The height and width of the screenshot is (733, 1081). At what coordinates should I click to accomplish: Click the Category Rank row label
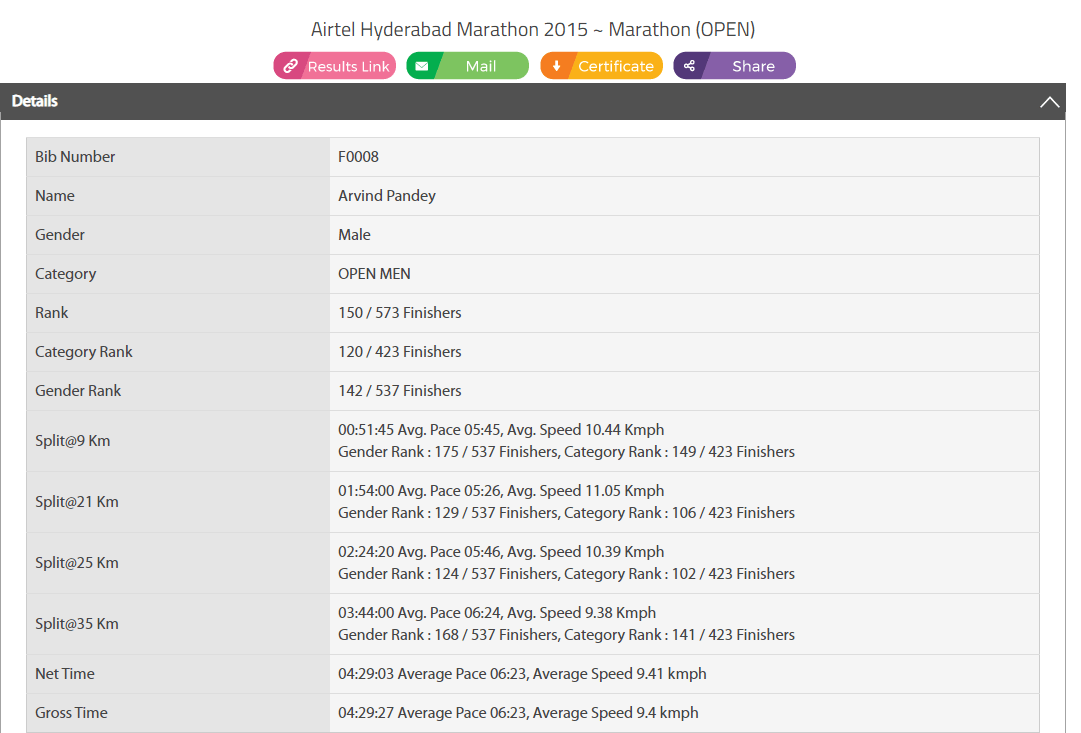pyautogui.click(x=83, y=352)
